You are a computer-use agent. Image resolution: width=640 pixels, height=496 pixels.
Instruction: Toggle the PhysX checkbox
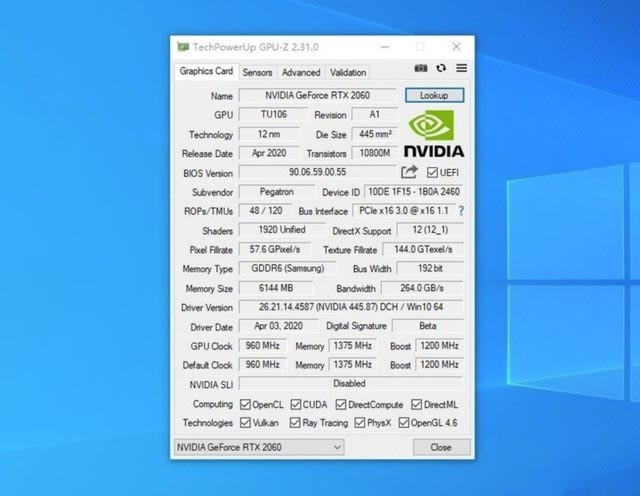click(360, 423)
